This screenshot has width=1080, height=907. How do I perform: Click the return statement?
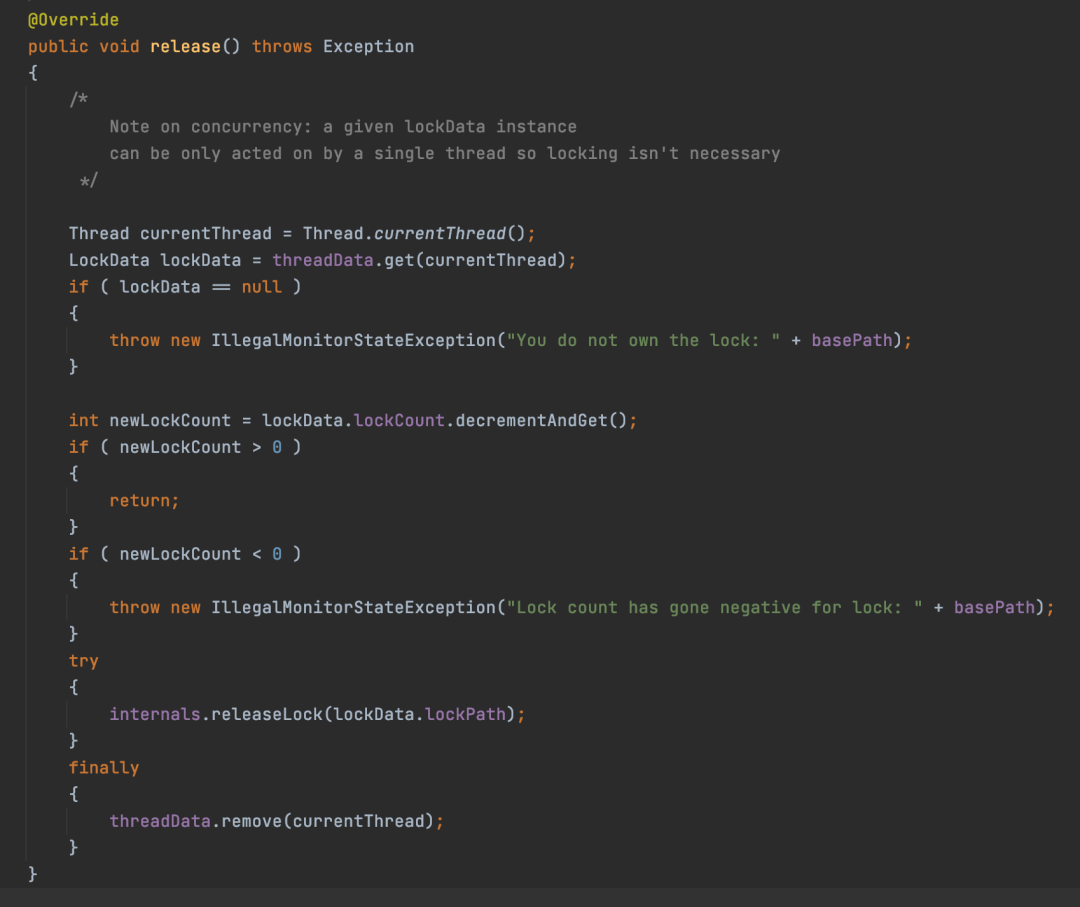144,501
